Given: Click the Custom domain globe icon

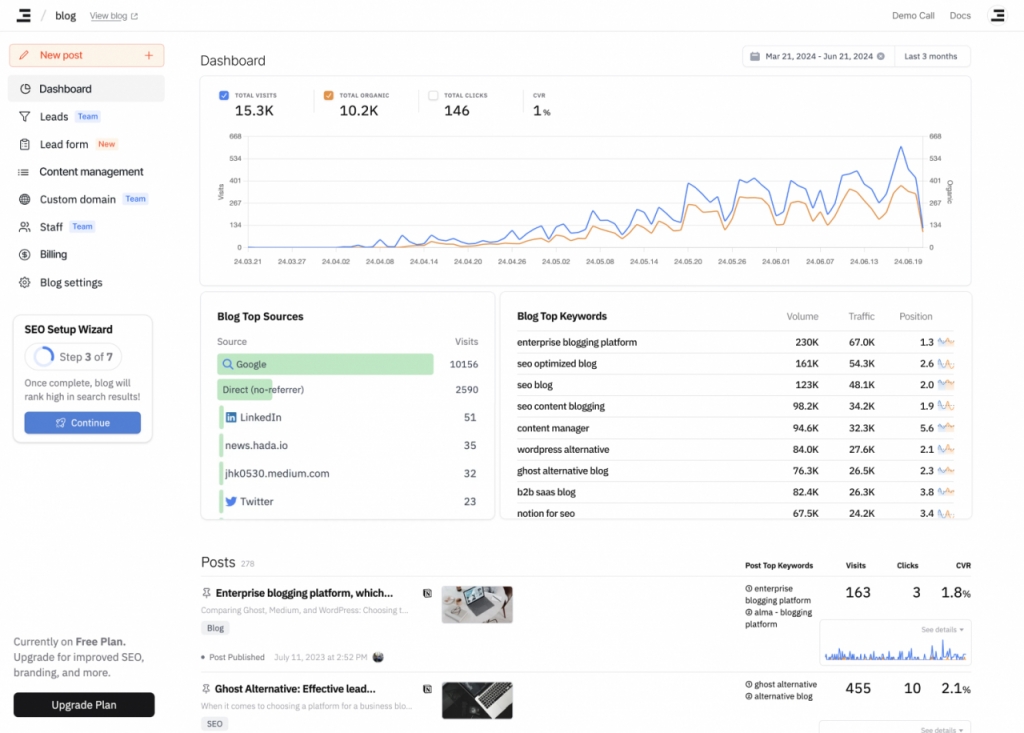Looking at the screenshot, I should (24, 200).
